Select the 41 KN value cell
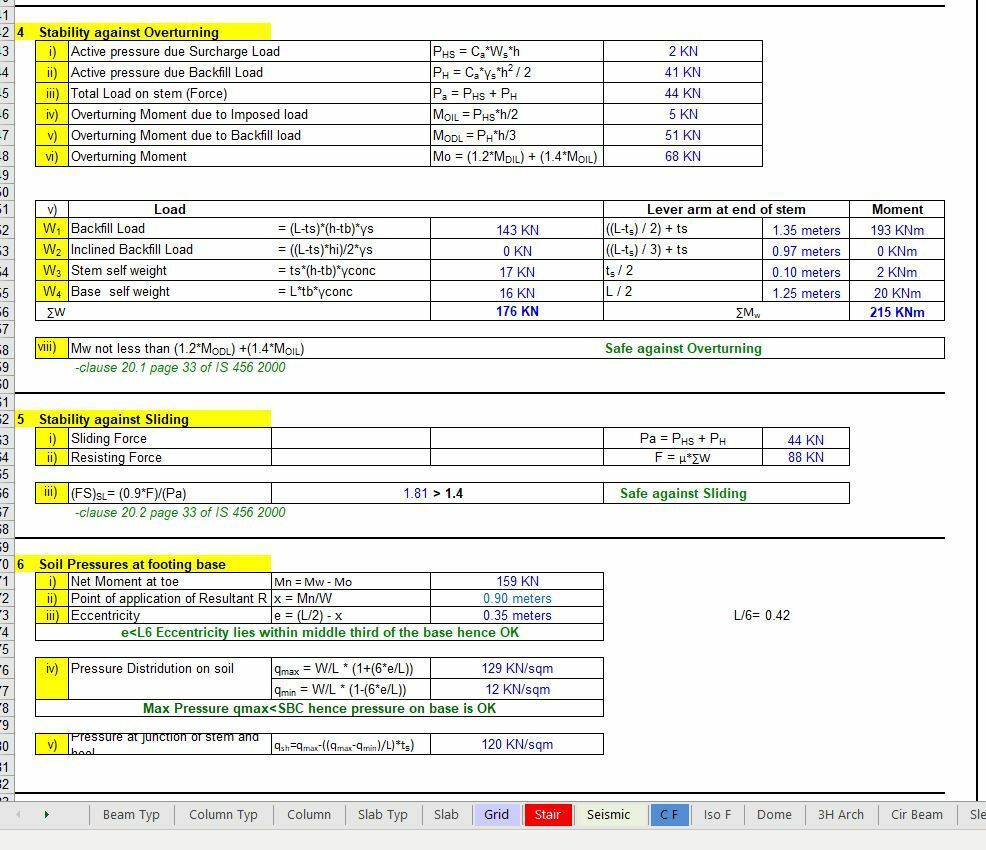Screen dimensions: 986x850 [x=682, y=72]
